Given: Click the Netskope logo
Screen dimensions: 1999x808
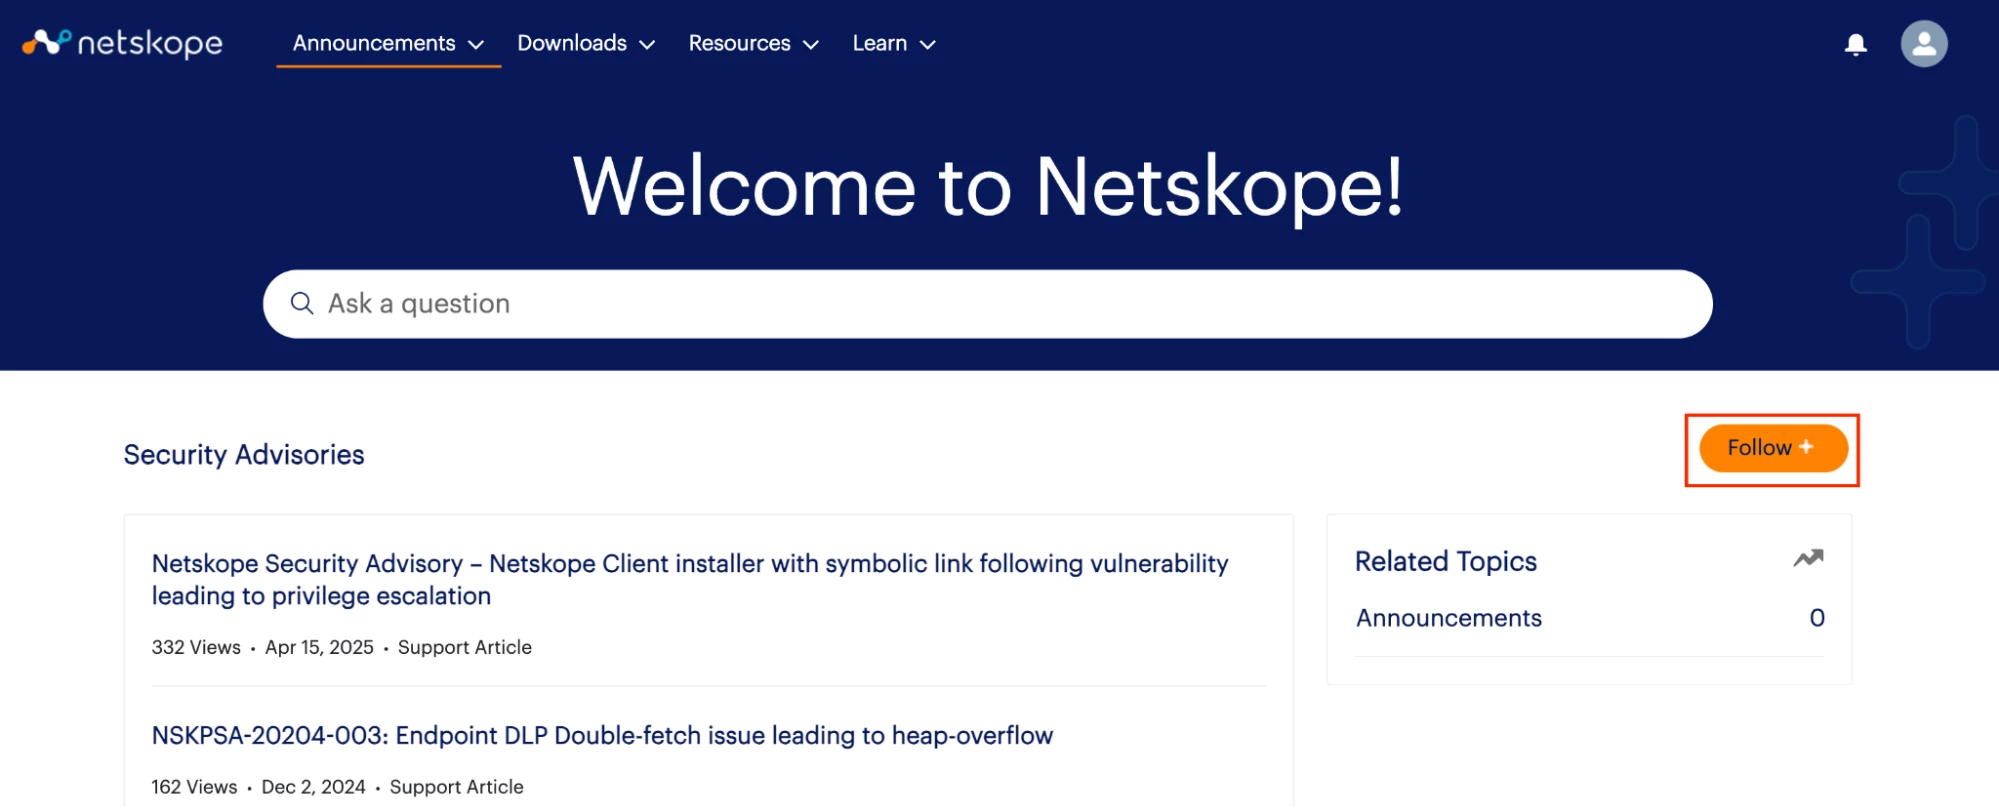Looking at the screenshot, I should click(123, 43).
